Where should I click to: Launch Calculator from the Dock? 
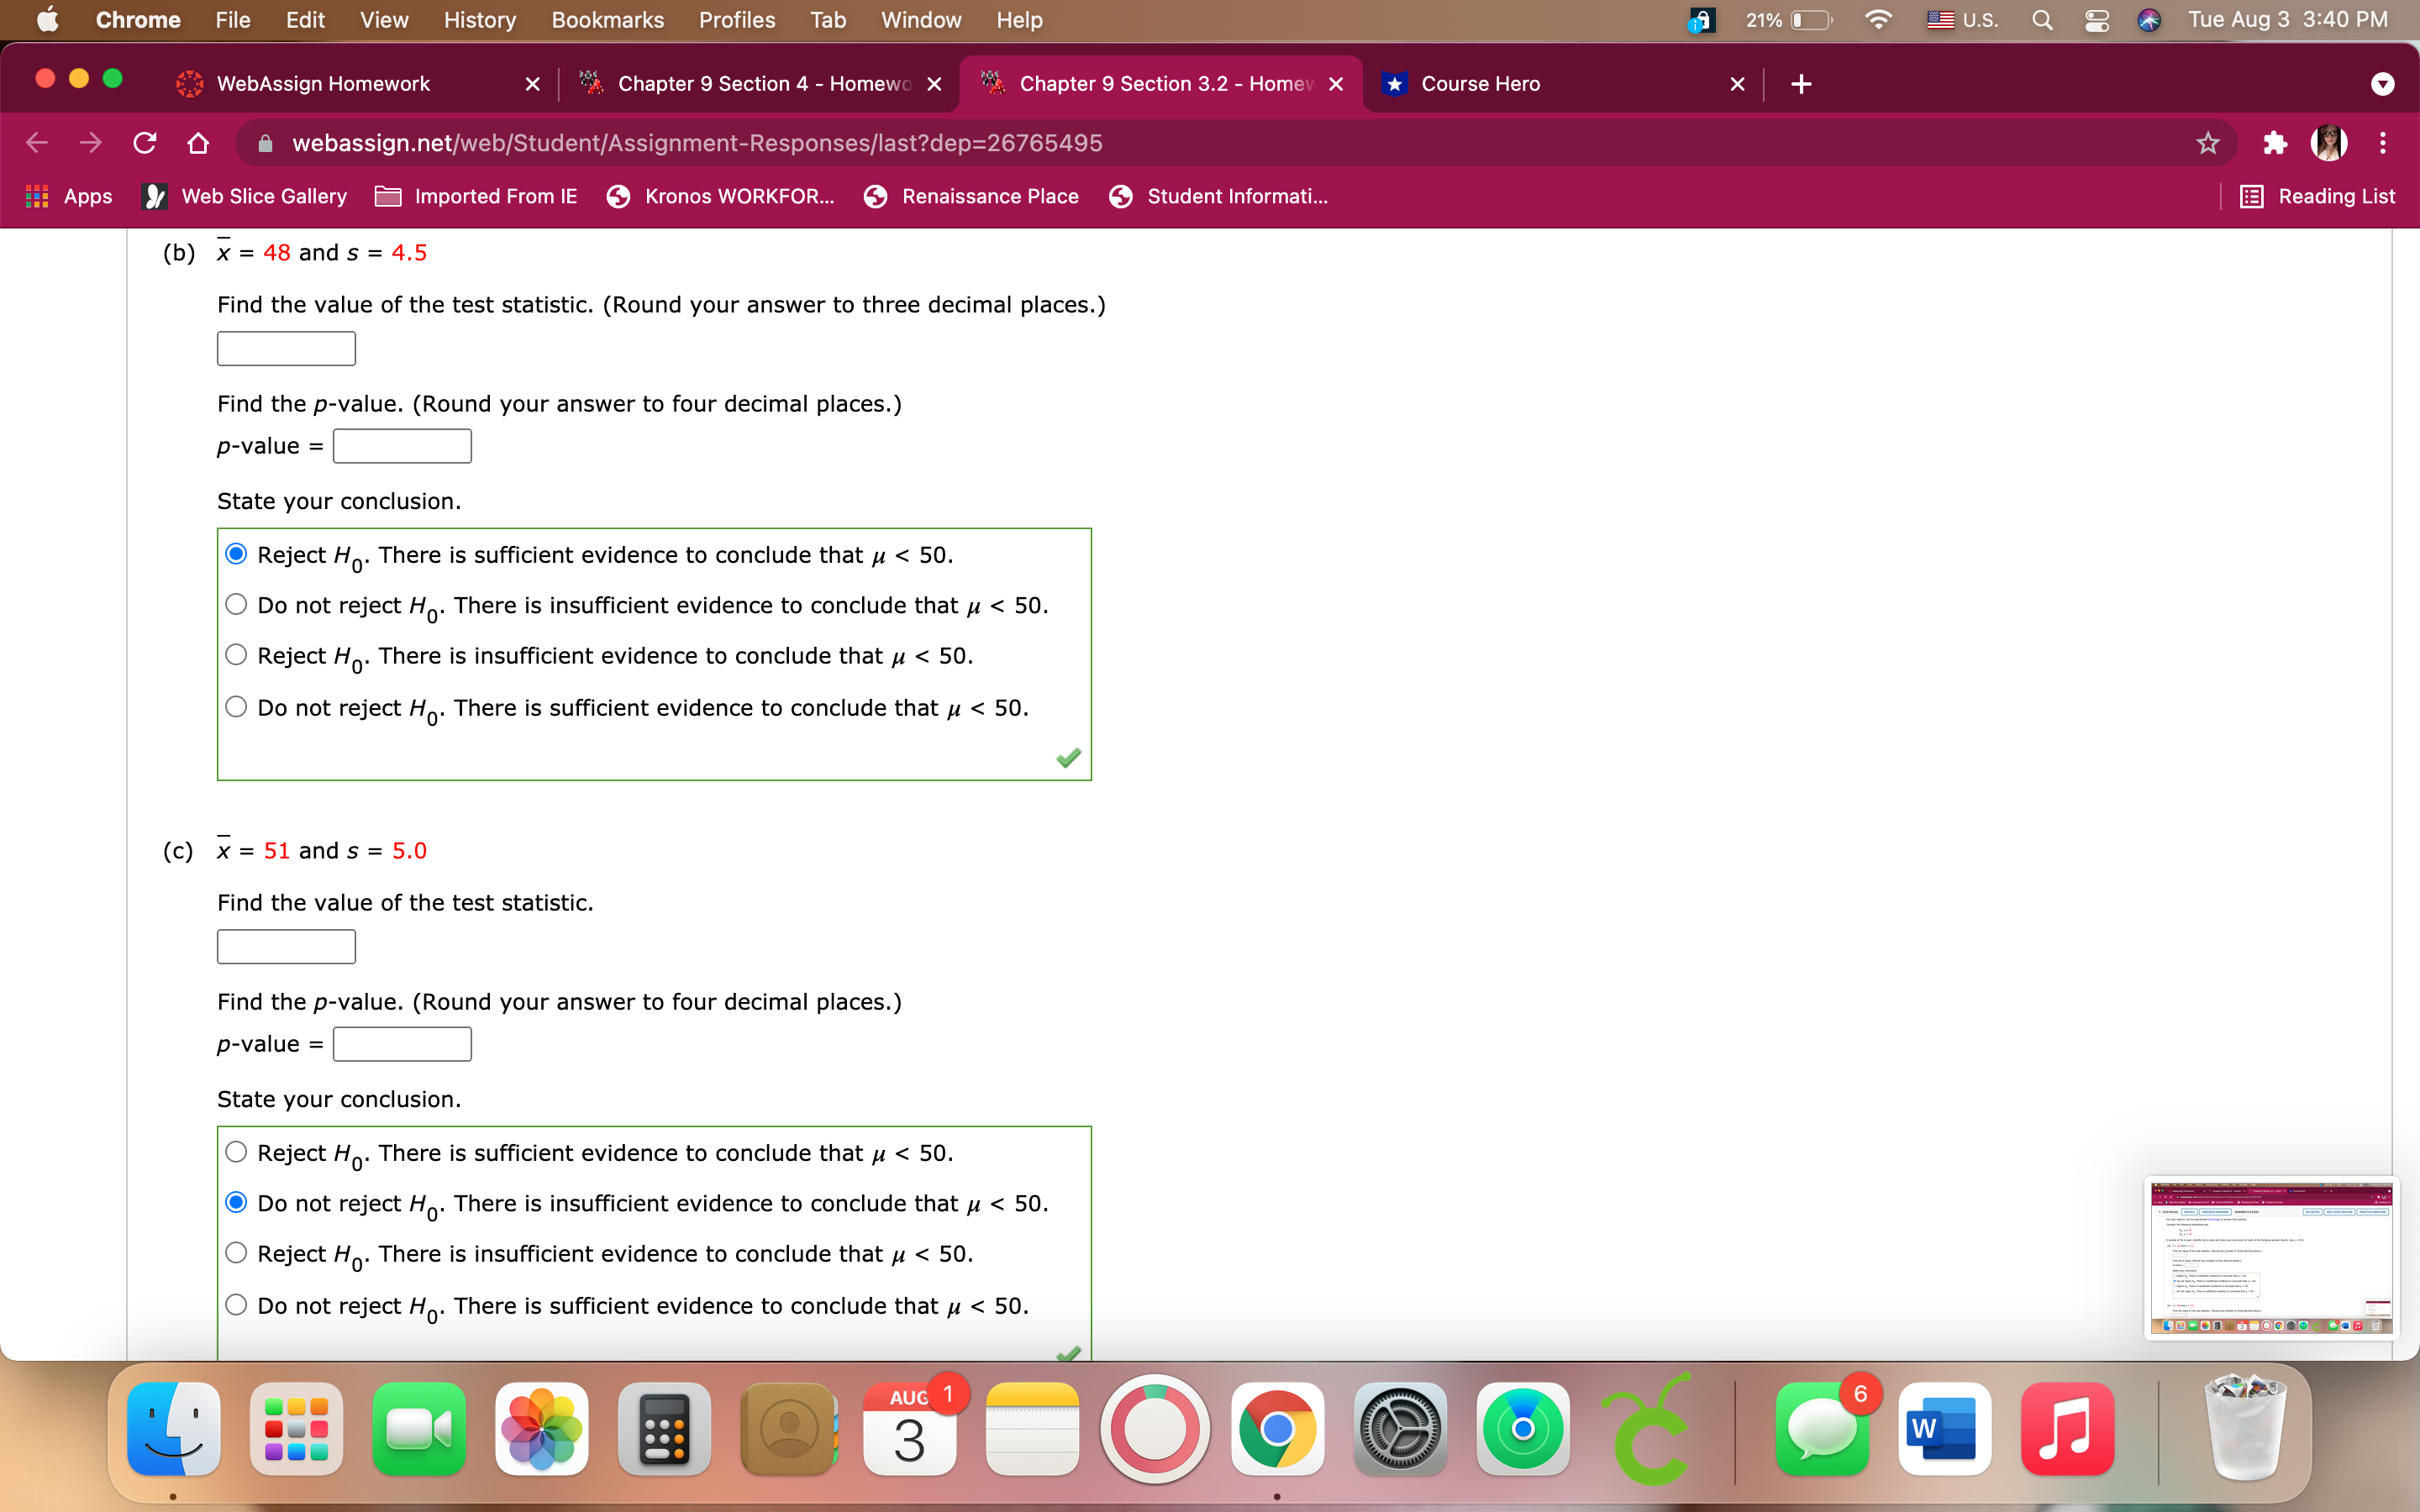coord(664,1429)
